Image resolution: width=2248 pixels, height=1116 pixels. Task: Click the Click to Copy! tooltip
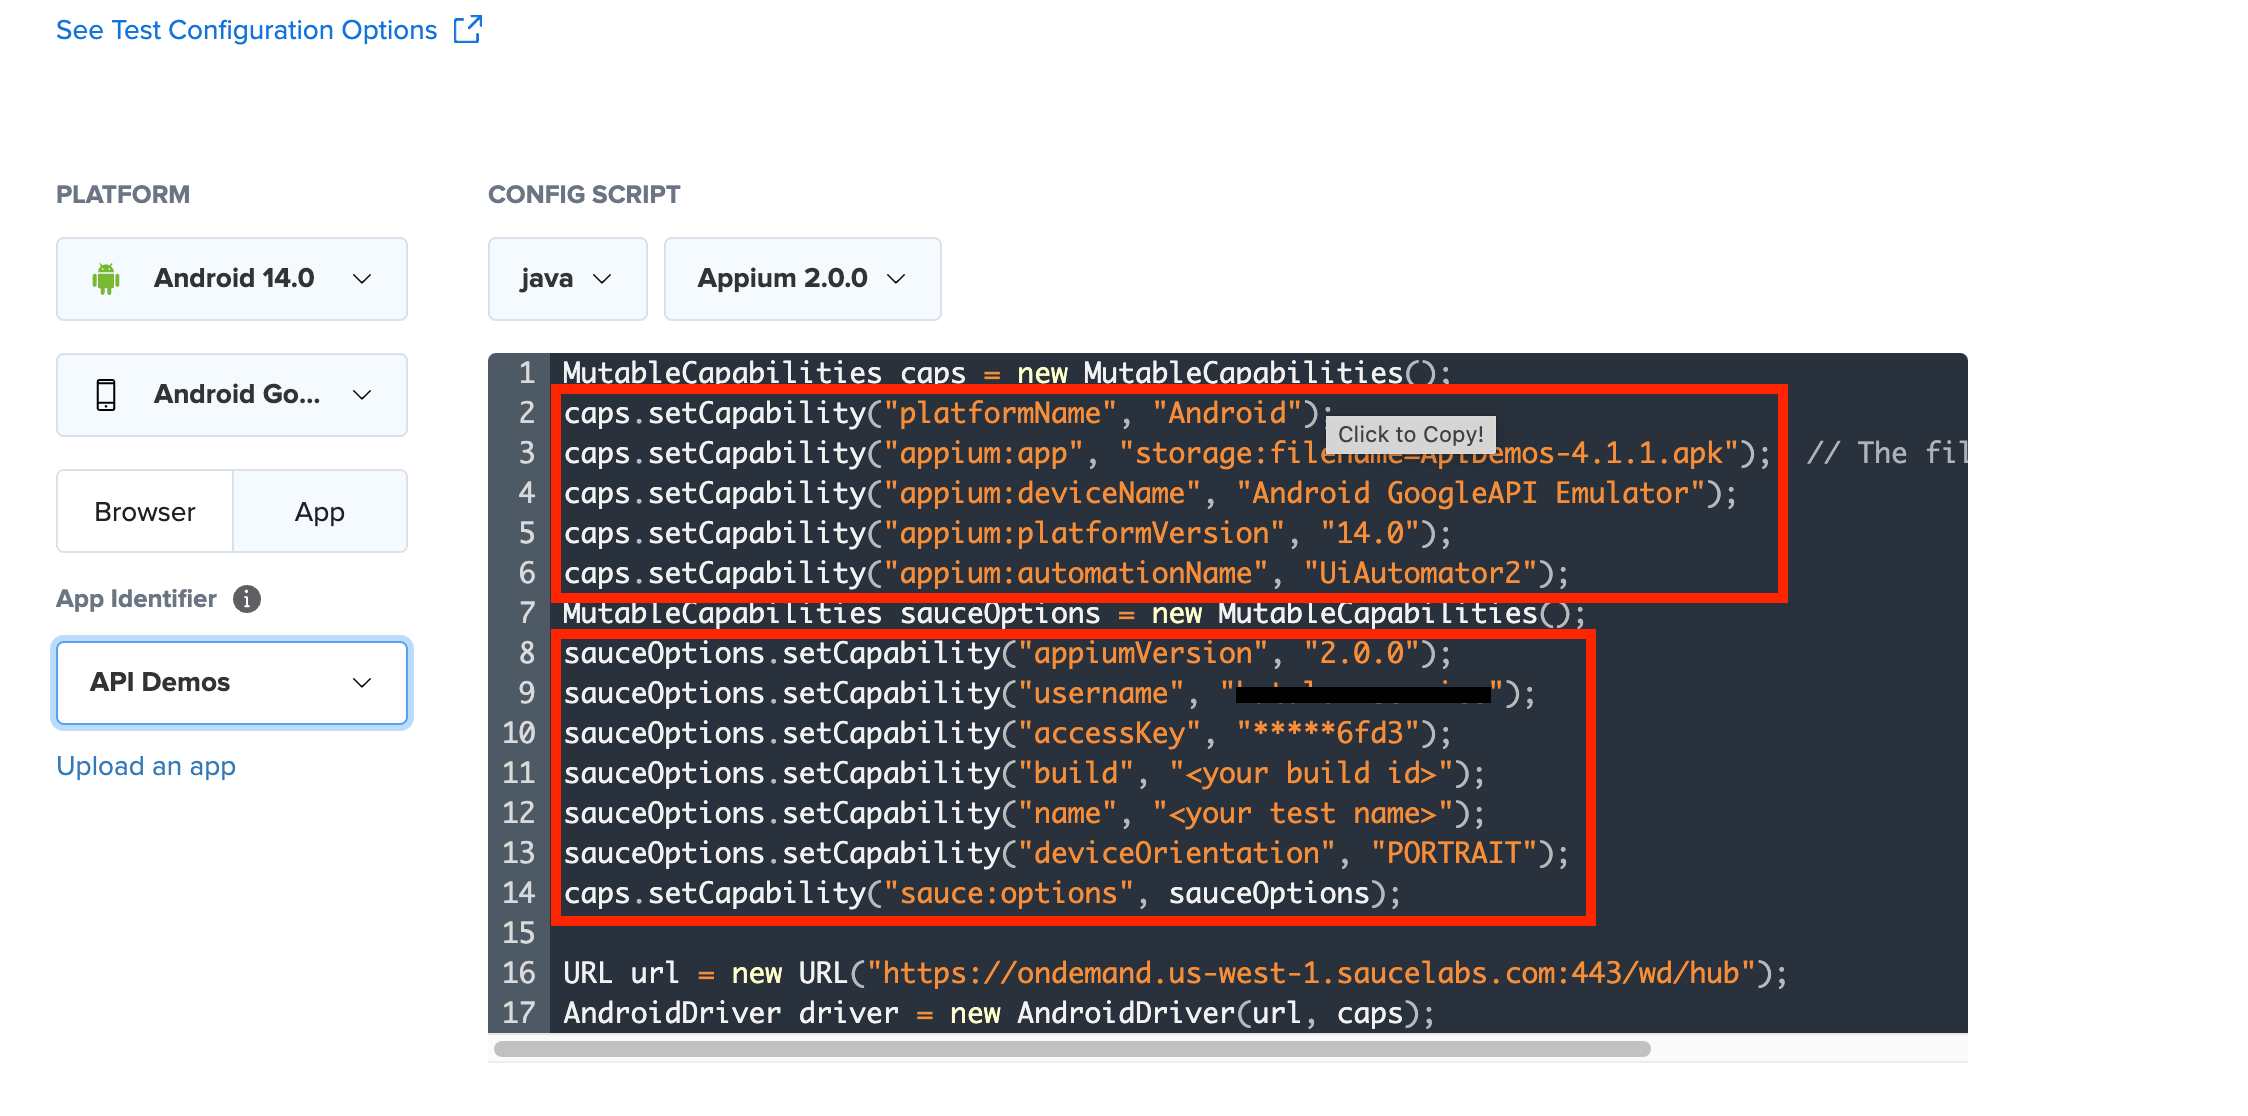pos(1410,434)
